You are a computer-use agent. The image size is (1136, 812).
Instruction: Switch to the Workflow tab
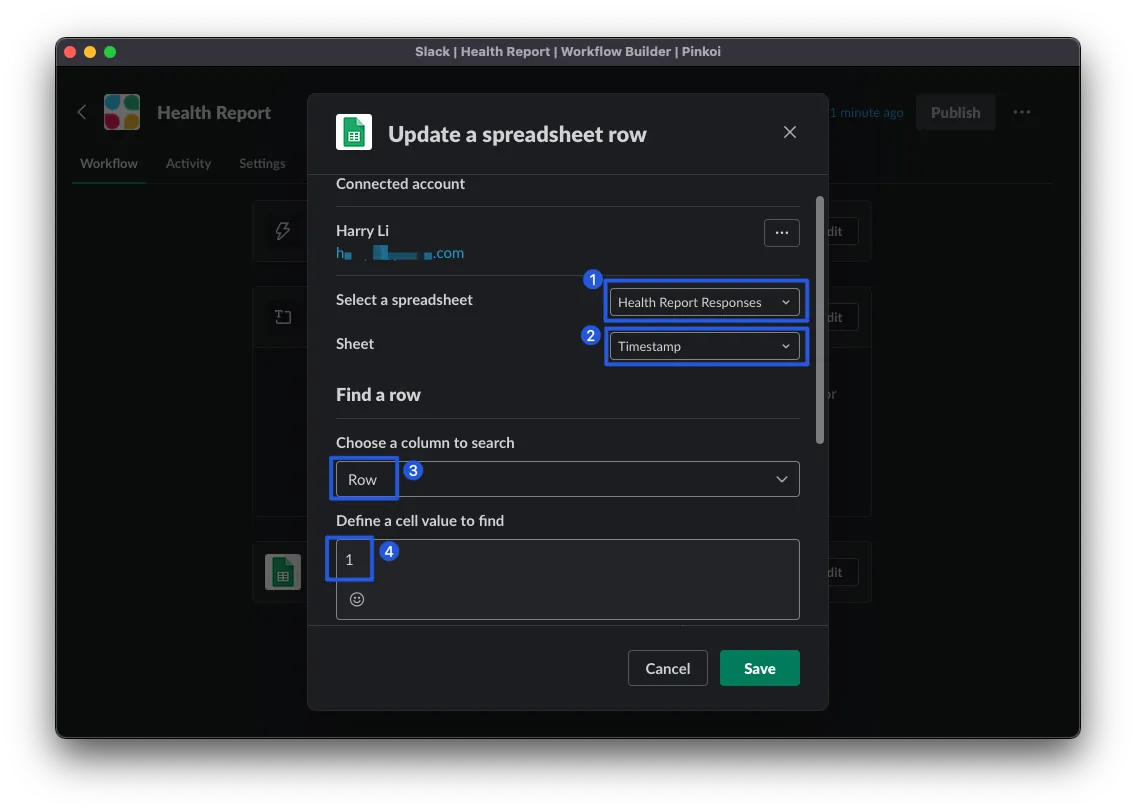pos(109,163)
